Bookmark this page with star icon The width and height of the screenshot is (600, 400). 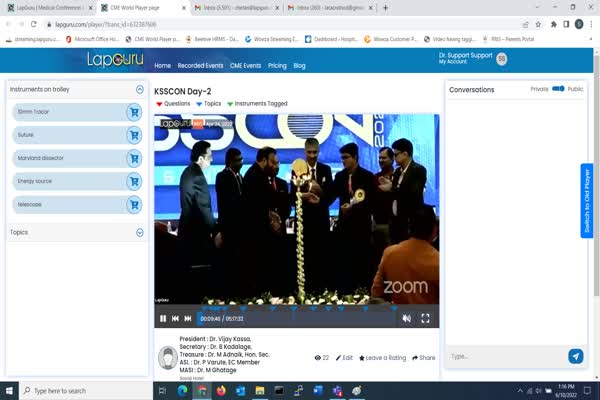(538, 24)
